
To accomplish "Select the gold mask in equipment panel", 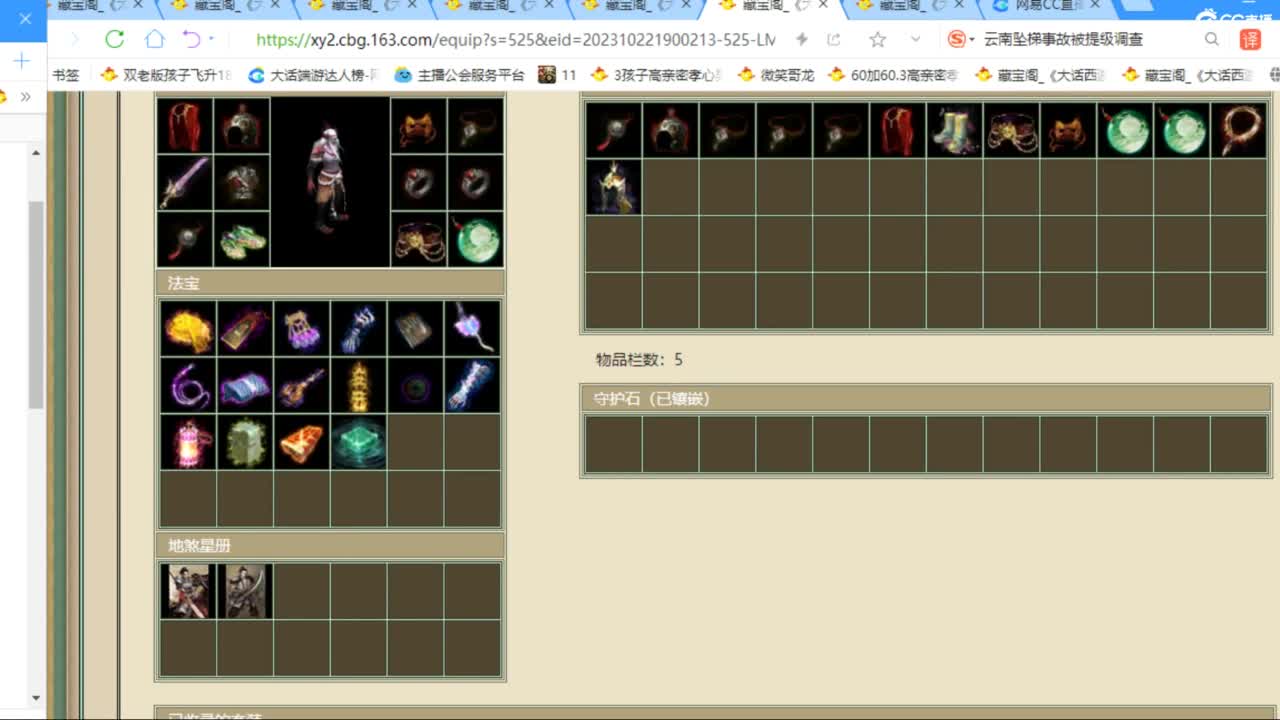I will pos(418,125).
